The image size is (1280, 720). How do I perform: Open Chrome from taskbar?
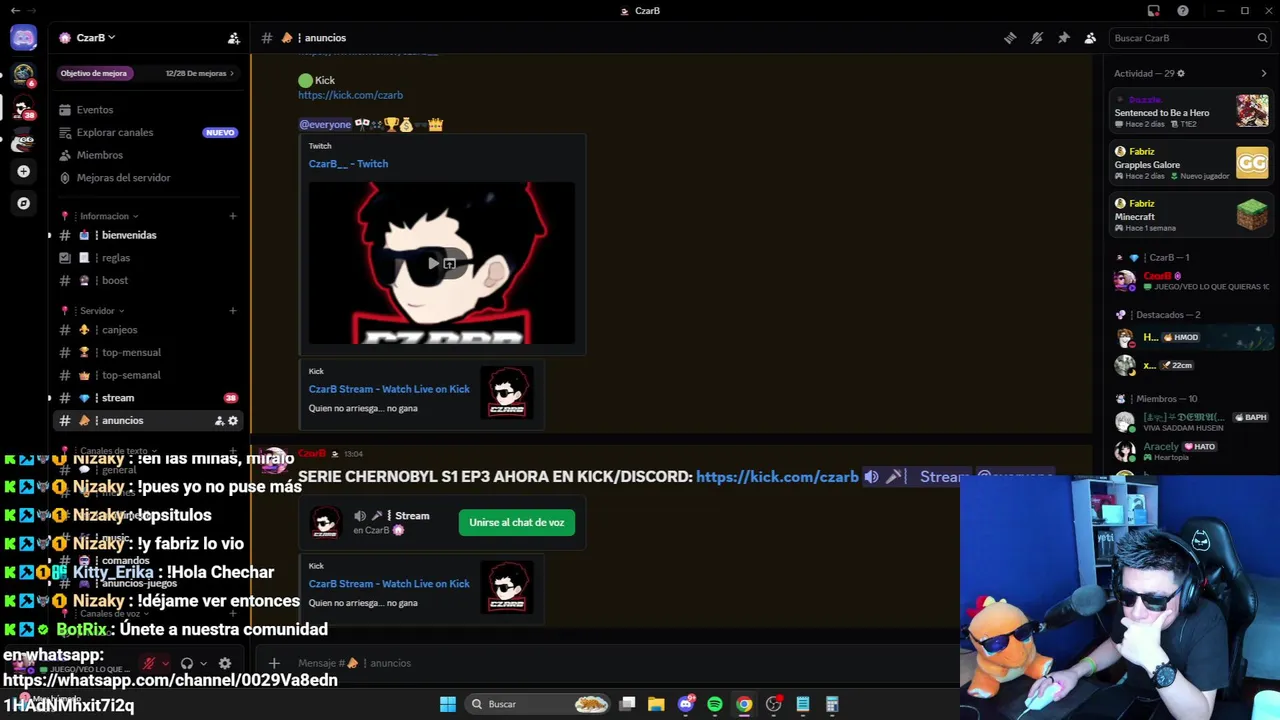(x=744, y=704)
